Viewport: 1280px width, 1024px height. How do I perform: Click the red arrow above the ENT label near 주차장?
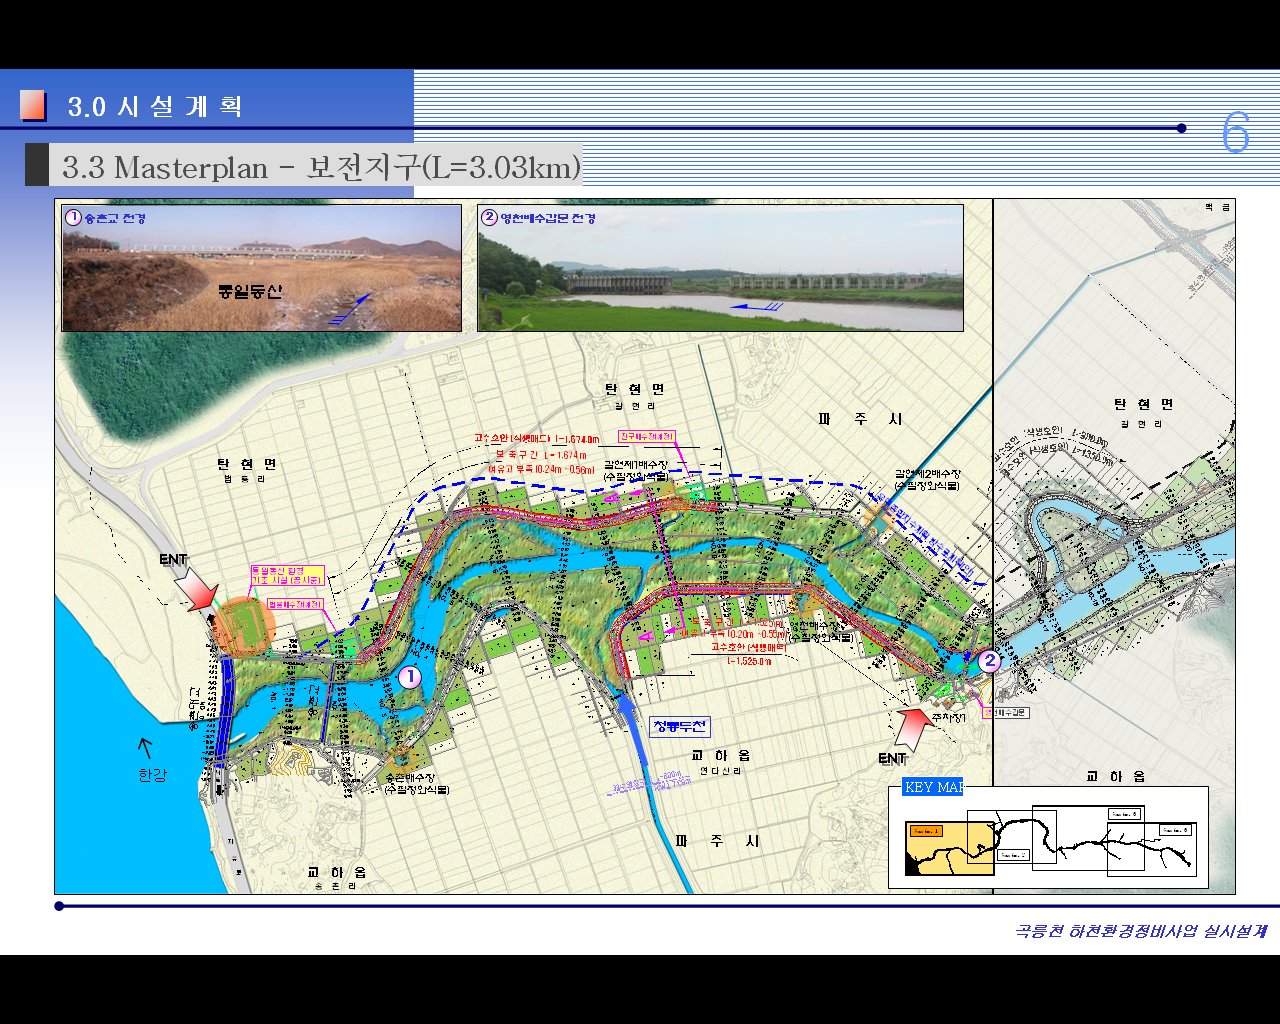coord(917,728)
